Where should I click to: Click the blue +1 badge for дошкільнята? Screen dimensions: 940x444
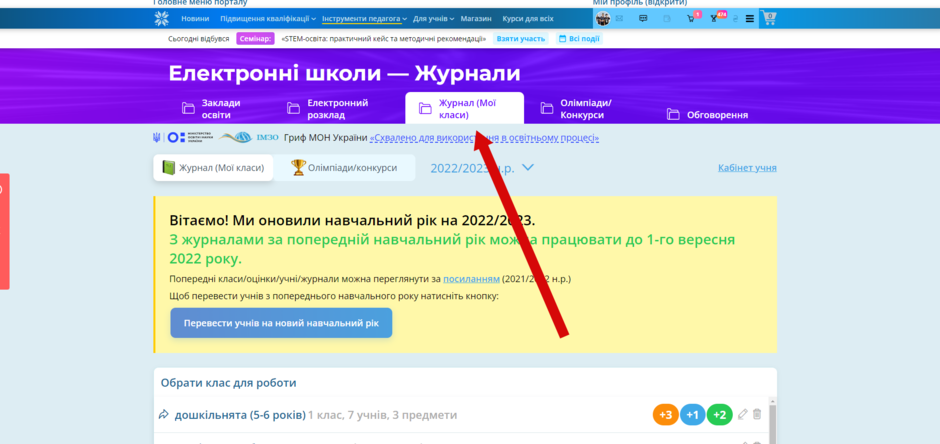click(692, 415)
